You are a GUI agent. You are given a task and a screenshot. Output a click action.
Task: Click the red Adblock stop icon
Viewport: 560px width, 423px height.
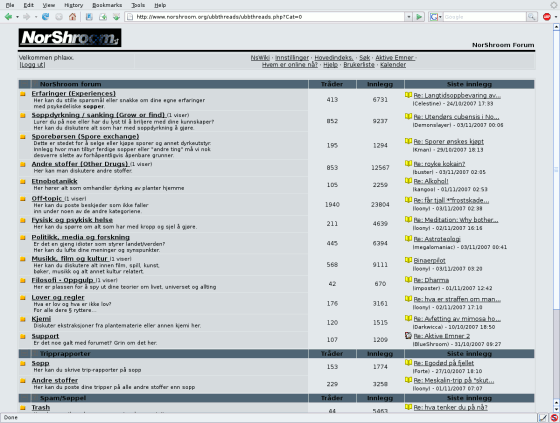tap(546, 17)
